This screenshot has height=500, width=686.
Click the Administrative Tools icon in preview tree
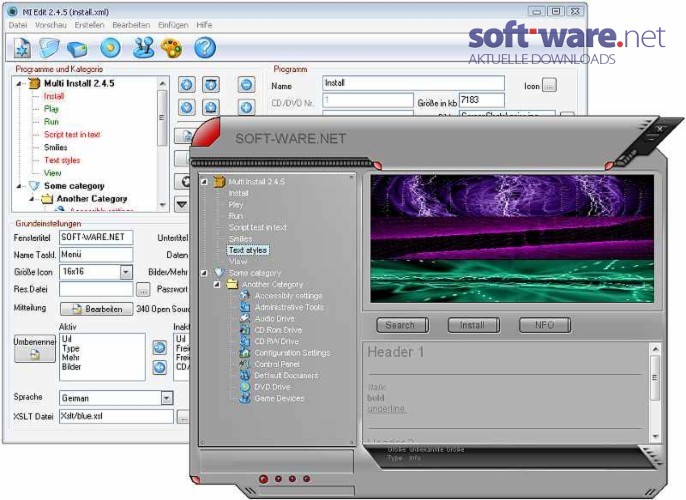pos(245,307)
